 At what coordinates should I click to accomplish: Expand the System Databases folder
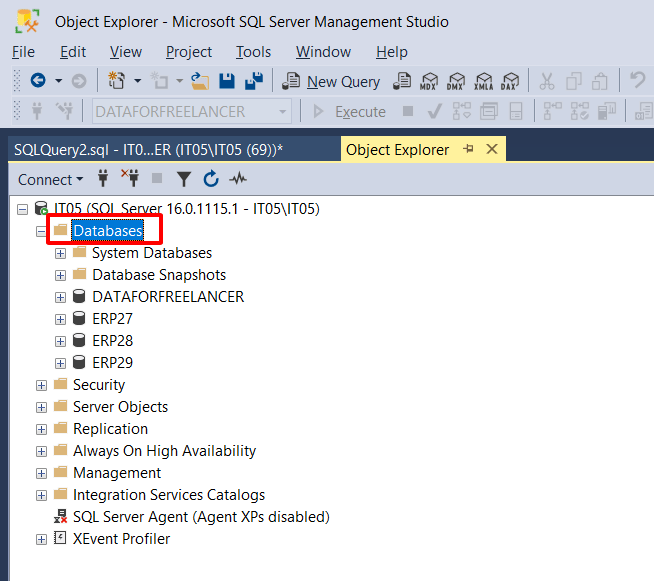[60, 253]
